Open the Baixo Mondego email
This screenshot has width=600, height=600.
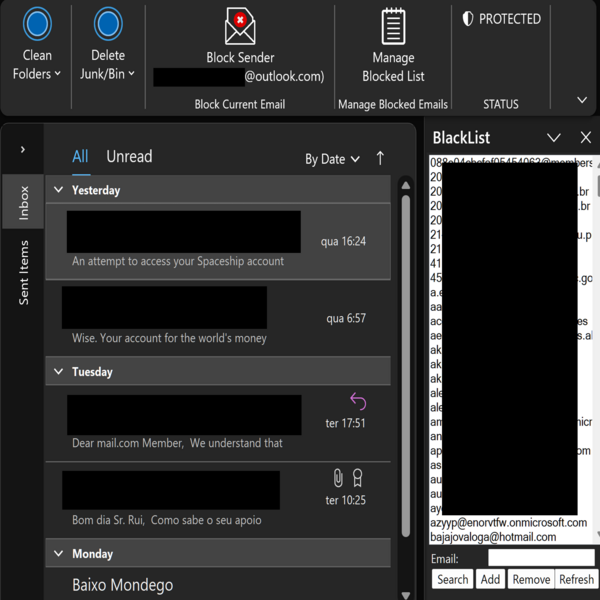(x=218, y=584)
